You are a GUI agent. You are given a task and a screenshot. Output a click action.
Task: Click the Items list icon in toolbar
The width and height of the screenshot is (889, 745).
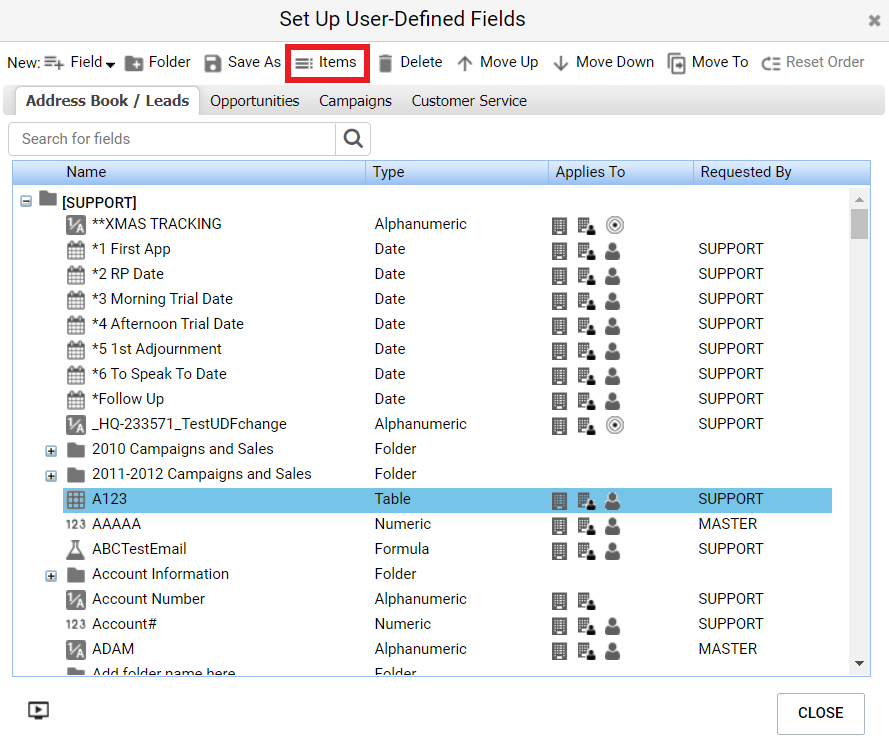coord(304,63)
